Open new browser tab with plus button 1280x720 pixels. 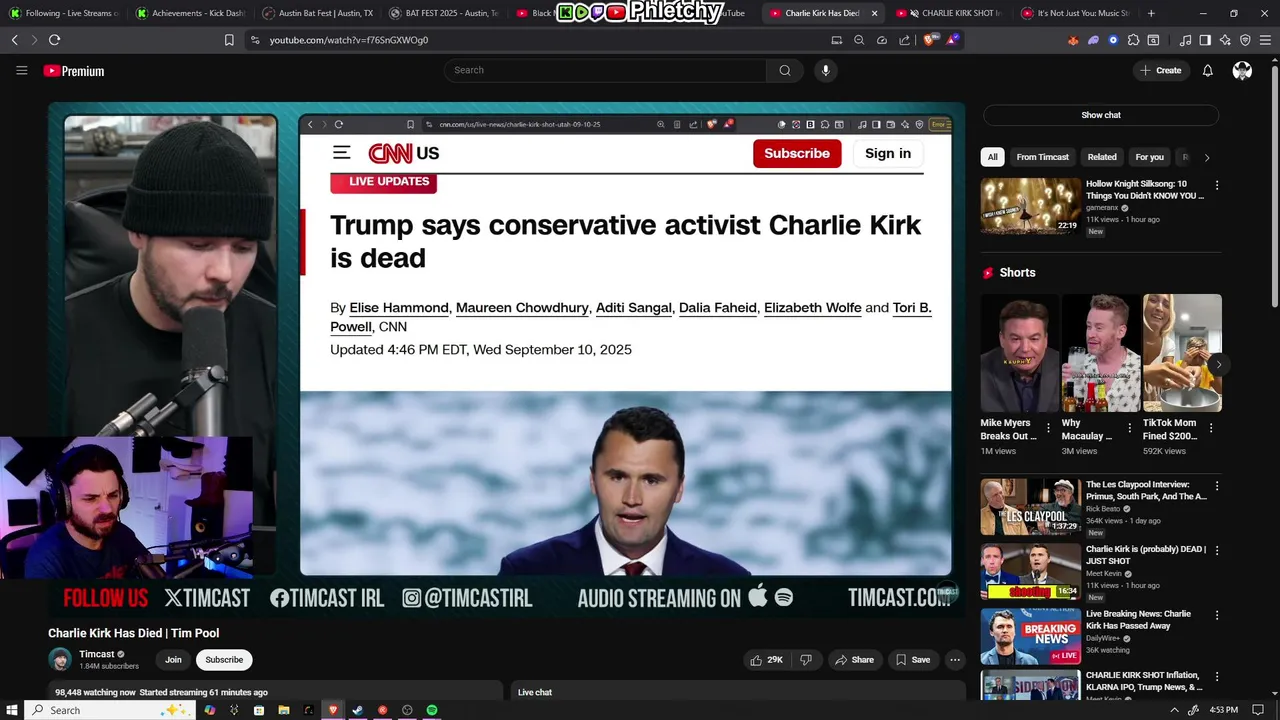pos(1151,13)
